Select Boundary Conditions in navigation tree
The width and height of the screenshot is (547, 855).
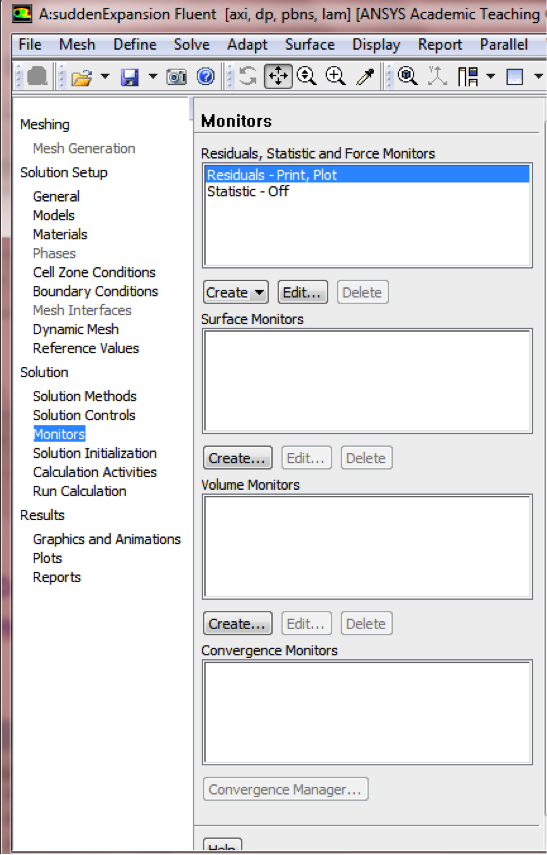[x=95, y=291]
